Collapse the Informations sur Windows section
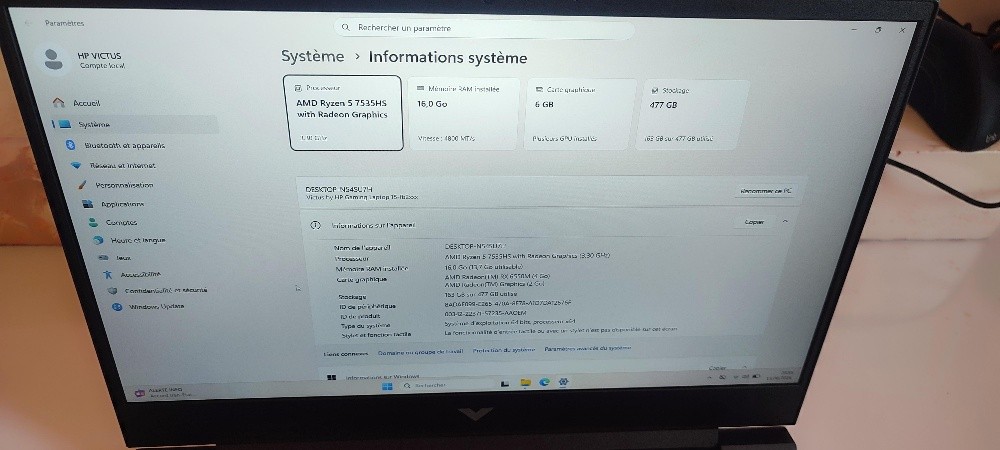The height and width of the screenshot is (450, 1000). click(x=744, y=368)
